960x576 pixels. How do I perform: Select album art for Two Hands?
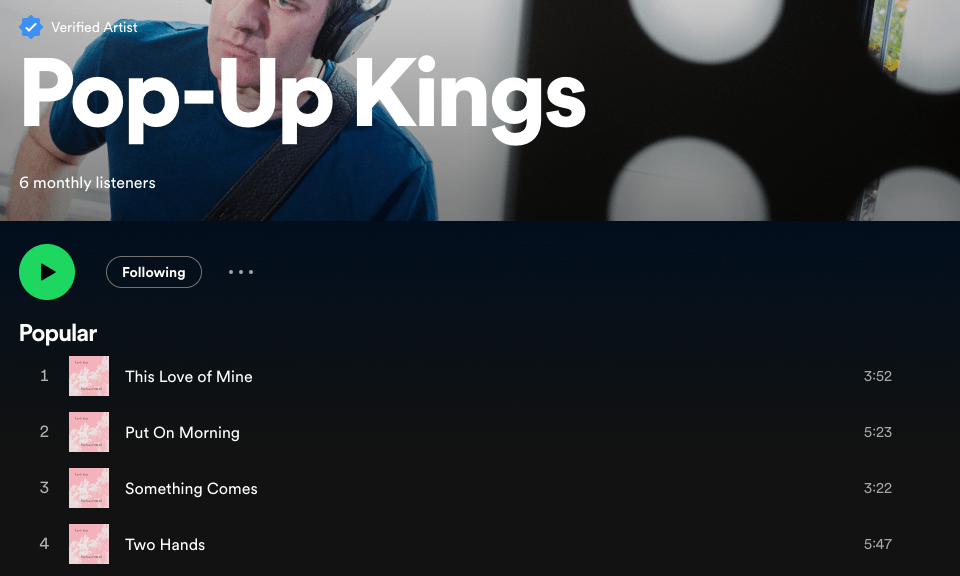[89, 544]
